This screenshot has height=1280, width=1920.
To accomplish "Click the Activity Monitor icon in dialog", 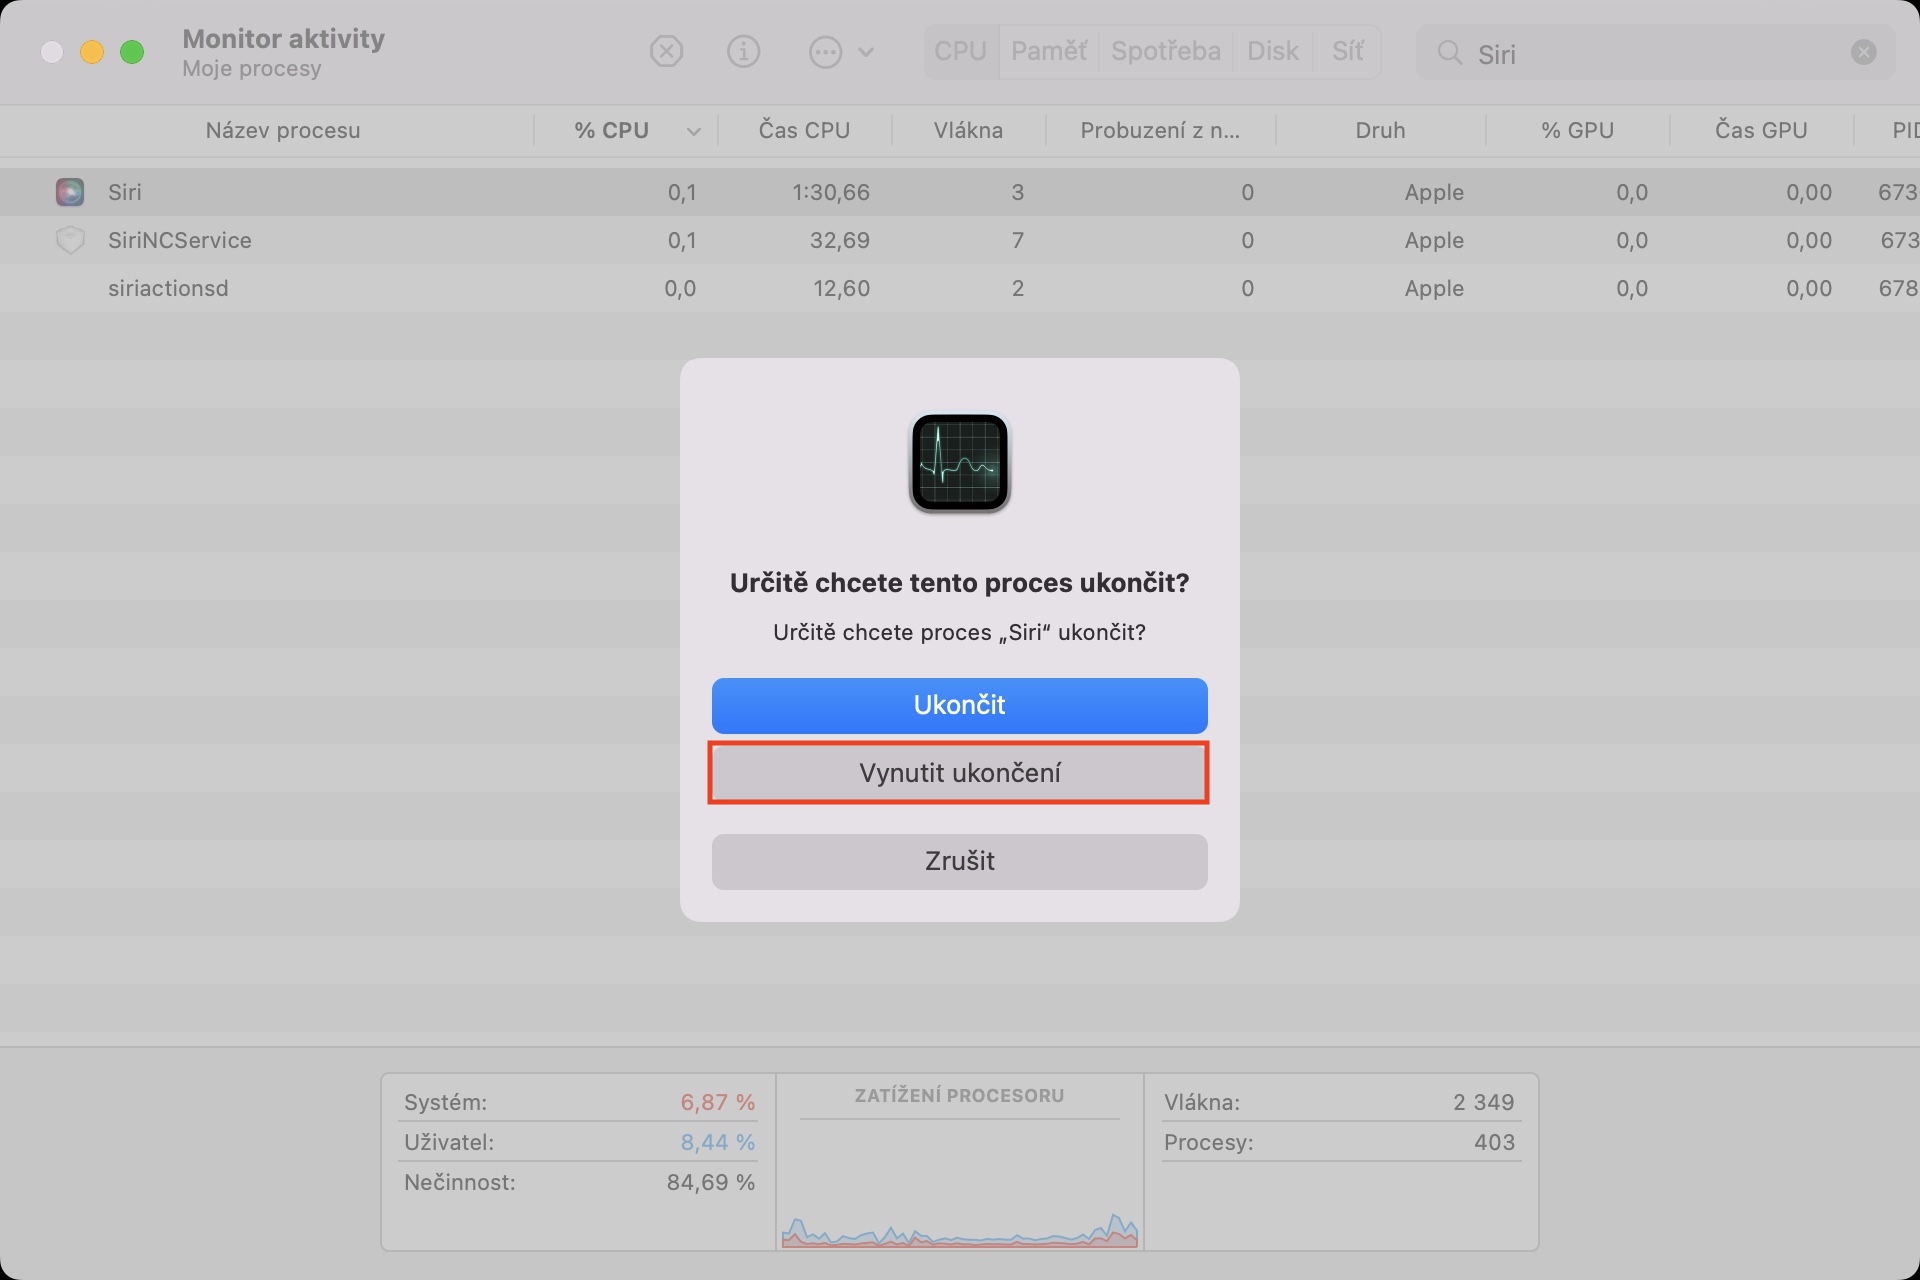I will pyautogui.click(x=959, y=463).
